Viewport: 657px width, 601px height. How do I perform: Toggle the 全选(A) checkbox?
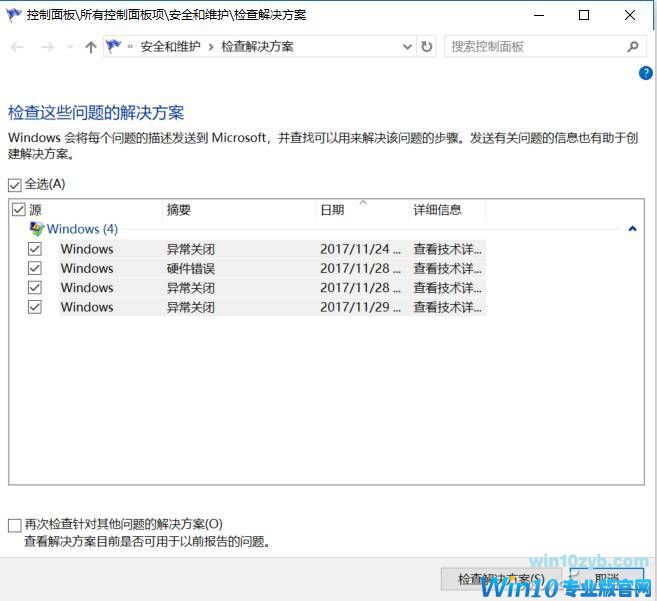14,184
